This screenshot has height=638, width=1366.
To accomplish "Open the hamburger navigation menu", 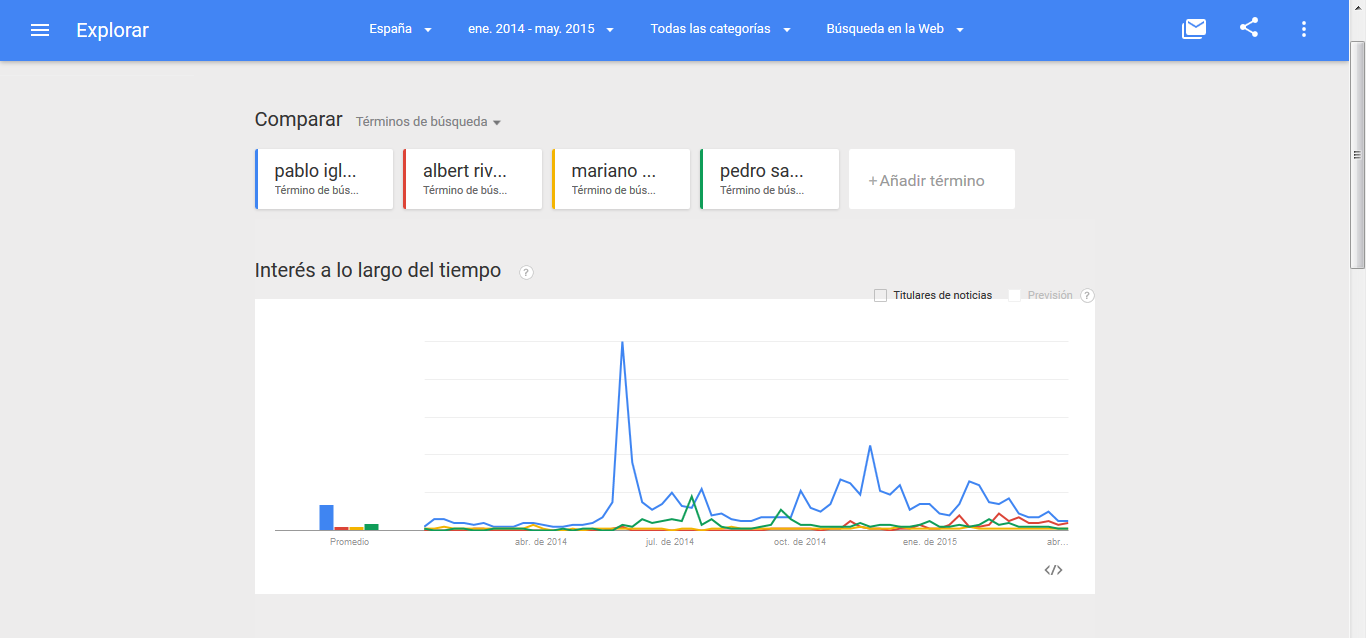I will coord(40,30).
